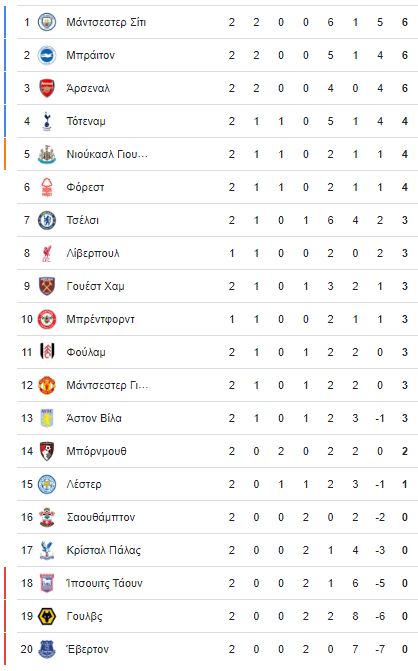The width and height of the screenshot is (418, 671).
Task: Click the Tottenham cockerel crest
Action: [47, 121]
